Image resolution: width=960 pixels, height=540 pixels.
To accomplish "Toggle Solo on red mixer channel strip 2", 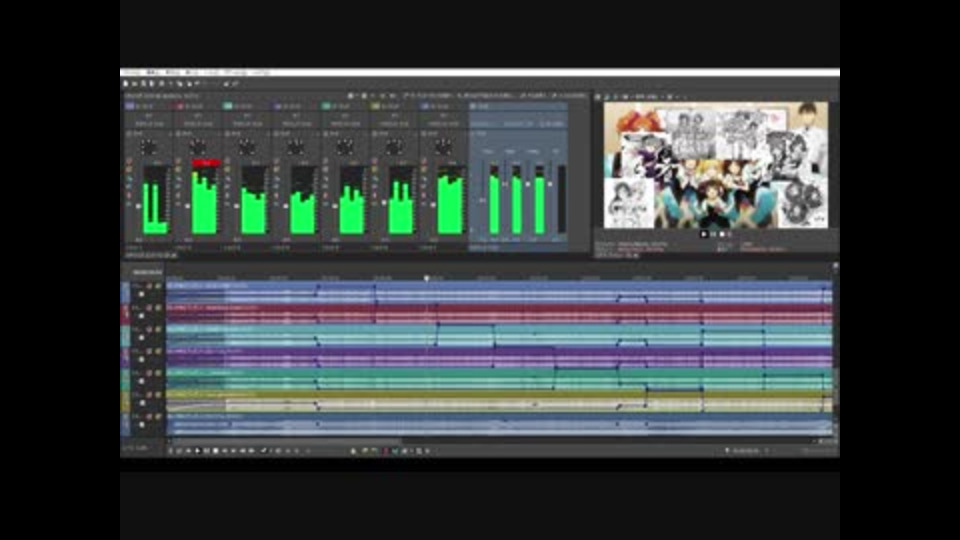I will [178, 170].
